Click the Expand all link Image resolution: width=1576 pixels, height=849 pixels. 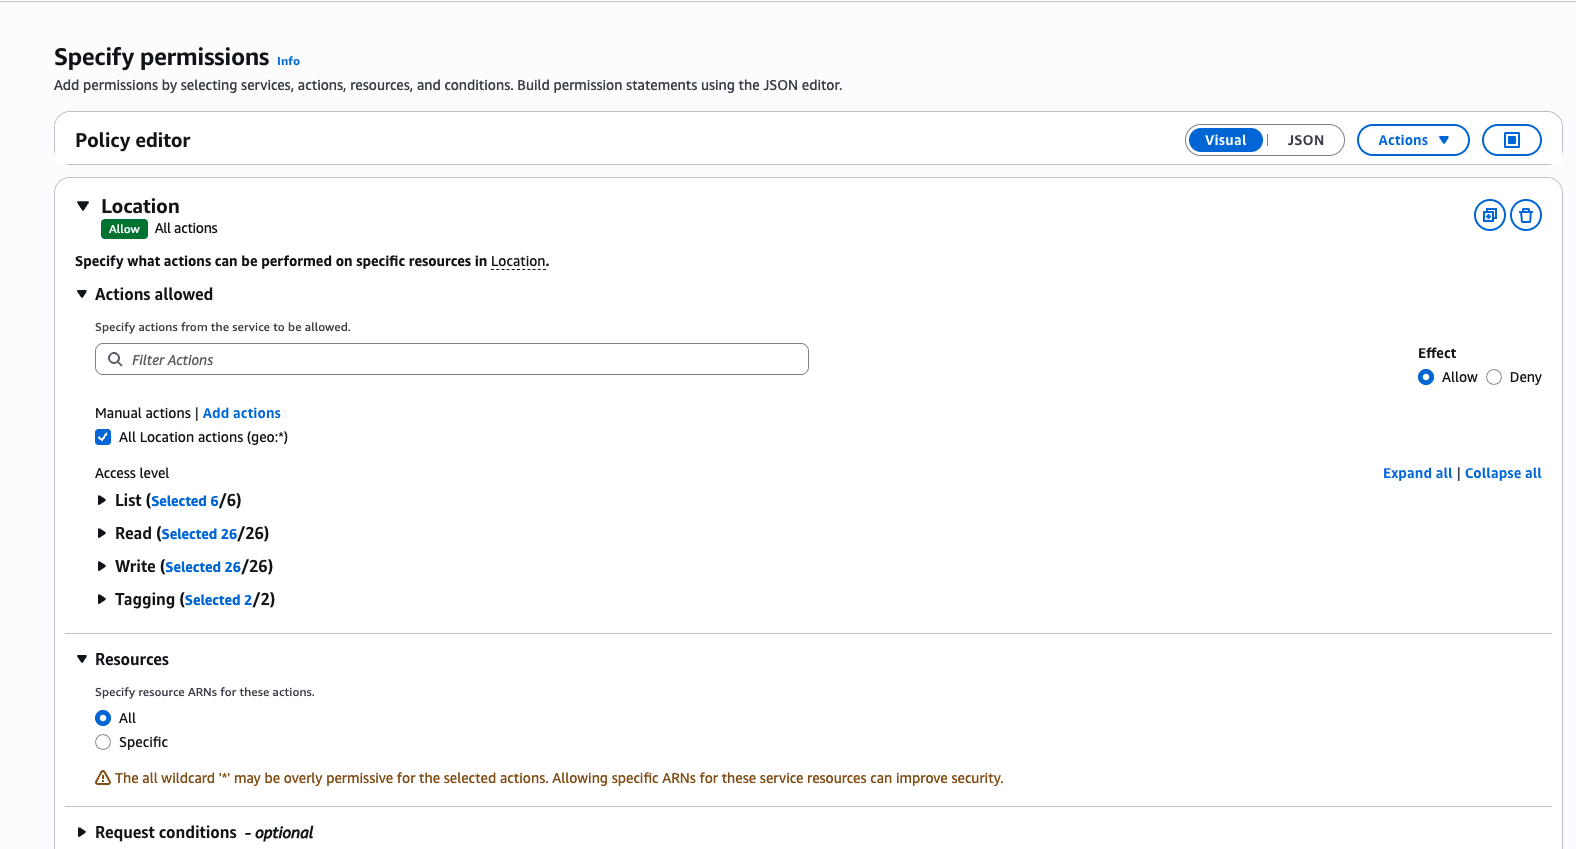tap(1417, 473)
